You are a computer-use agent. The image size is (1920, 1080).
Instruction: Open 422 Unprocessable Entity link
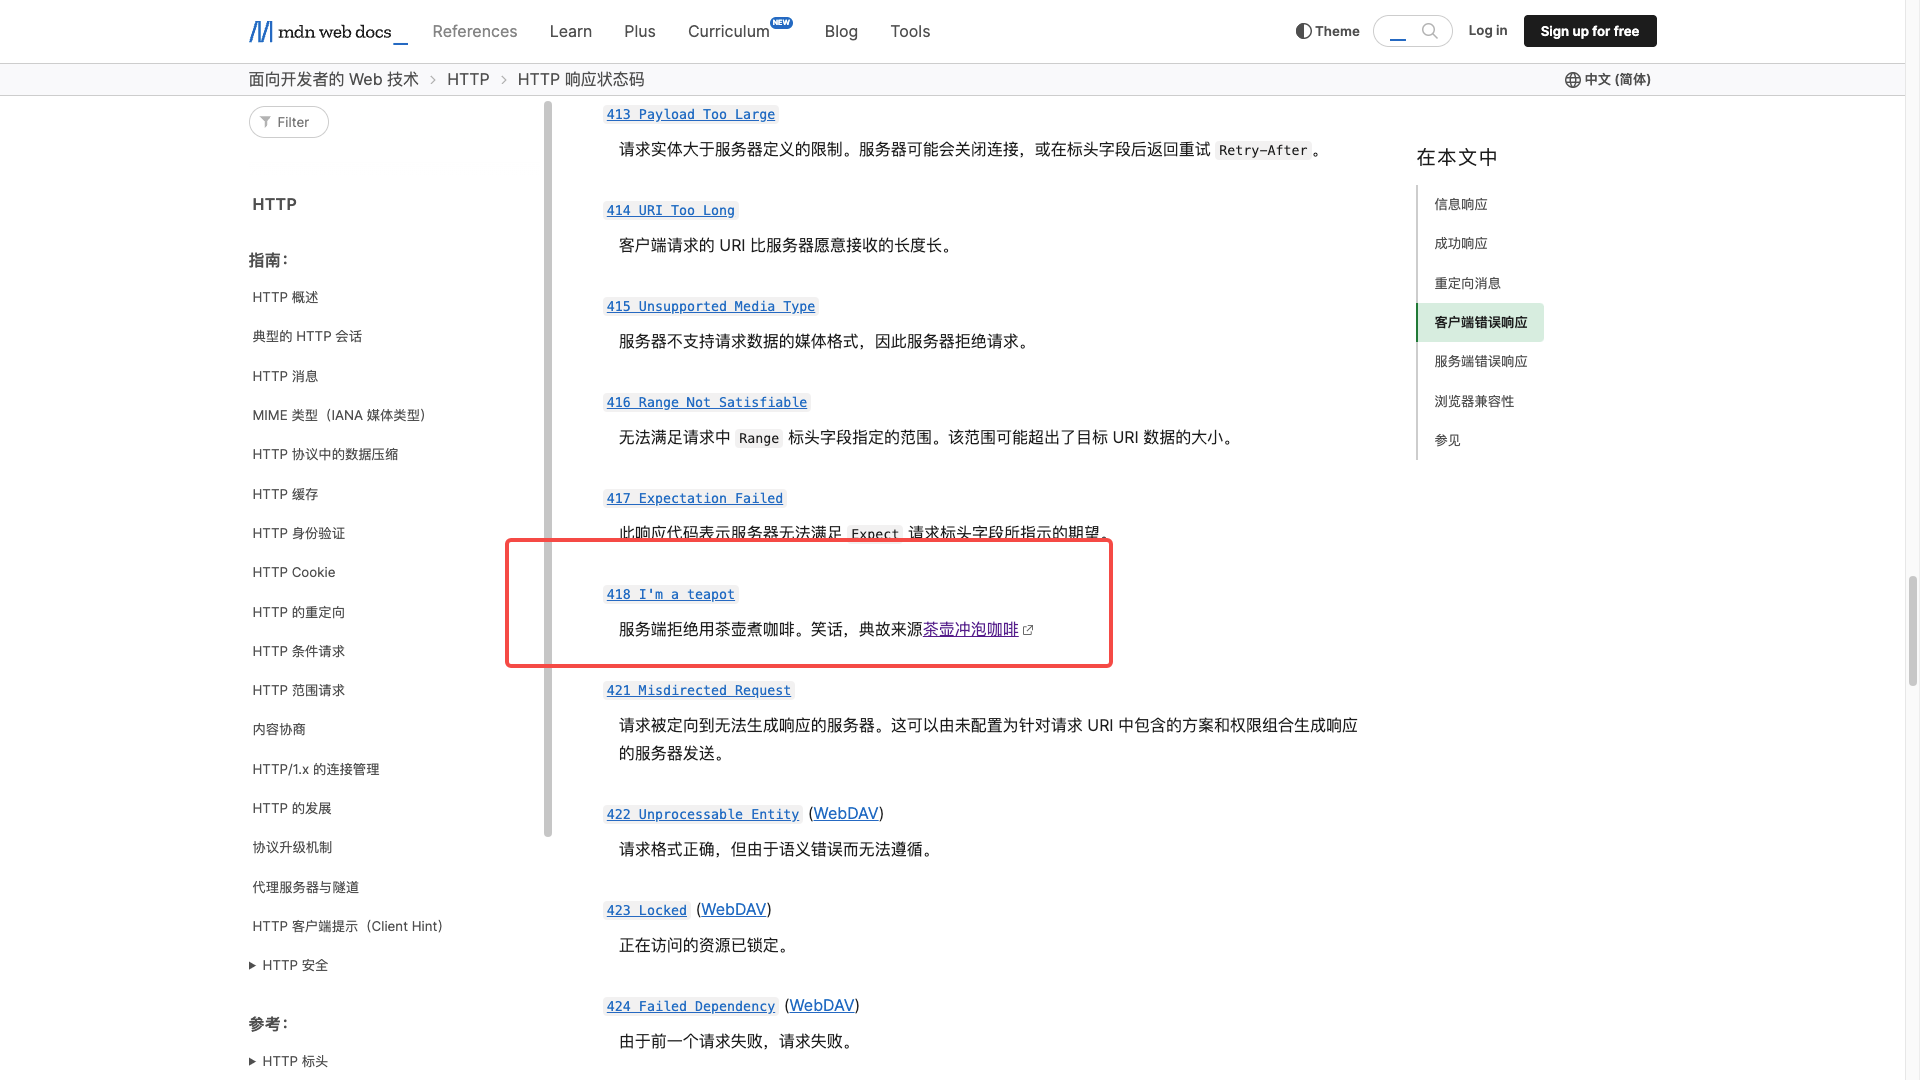(x=703, y=815)
